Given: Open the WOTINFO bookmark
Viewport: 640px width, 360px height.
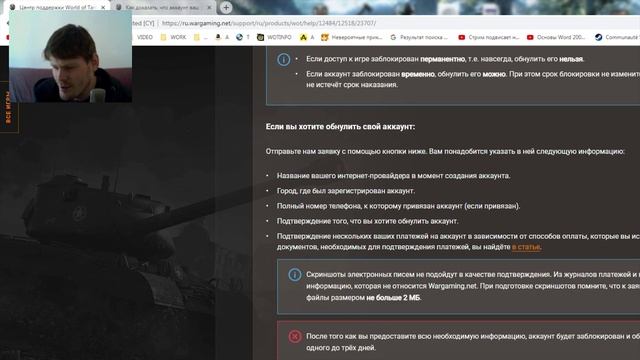Looking at the screenshot, I should tap(274, 37).
